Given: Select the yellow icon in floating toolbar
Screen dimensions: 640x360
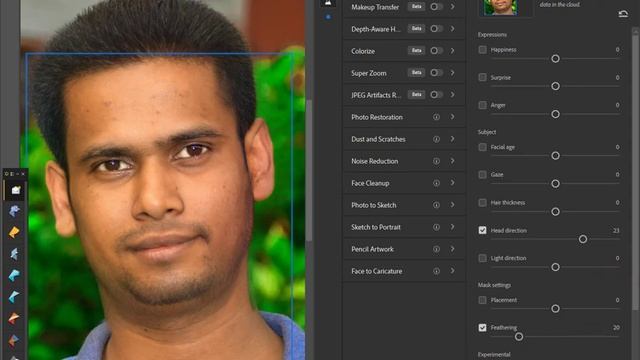Looking at the screenshot, I should pos(14,232).
